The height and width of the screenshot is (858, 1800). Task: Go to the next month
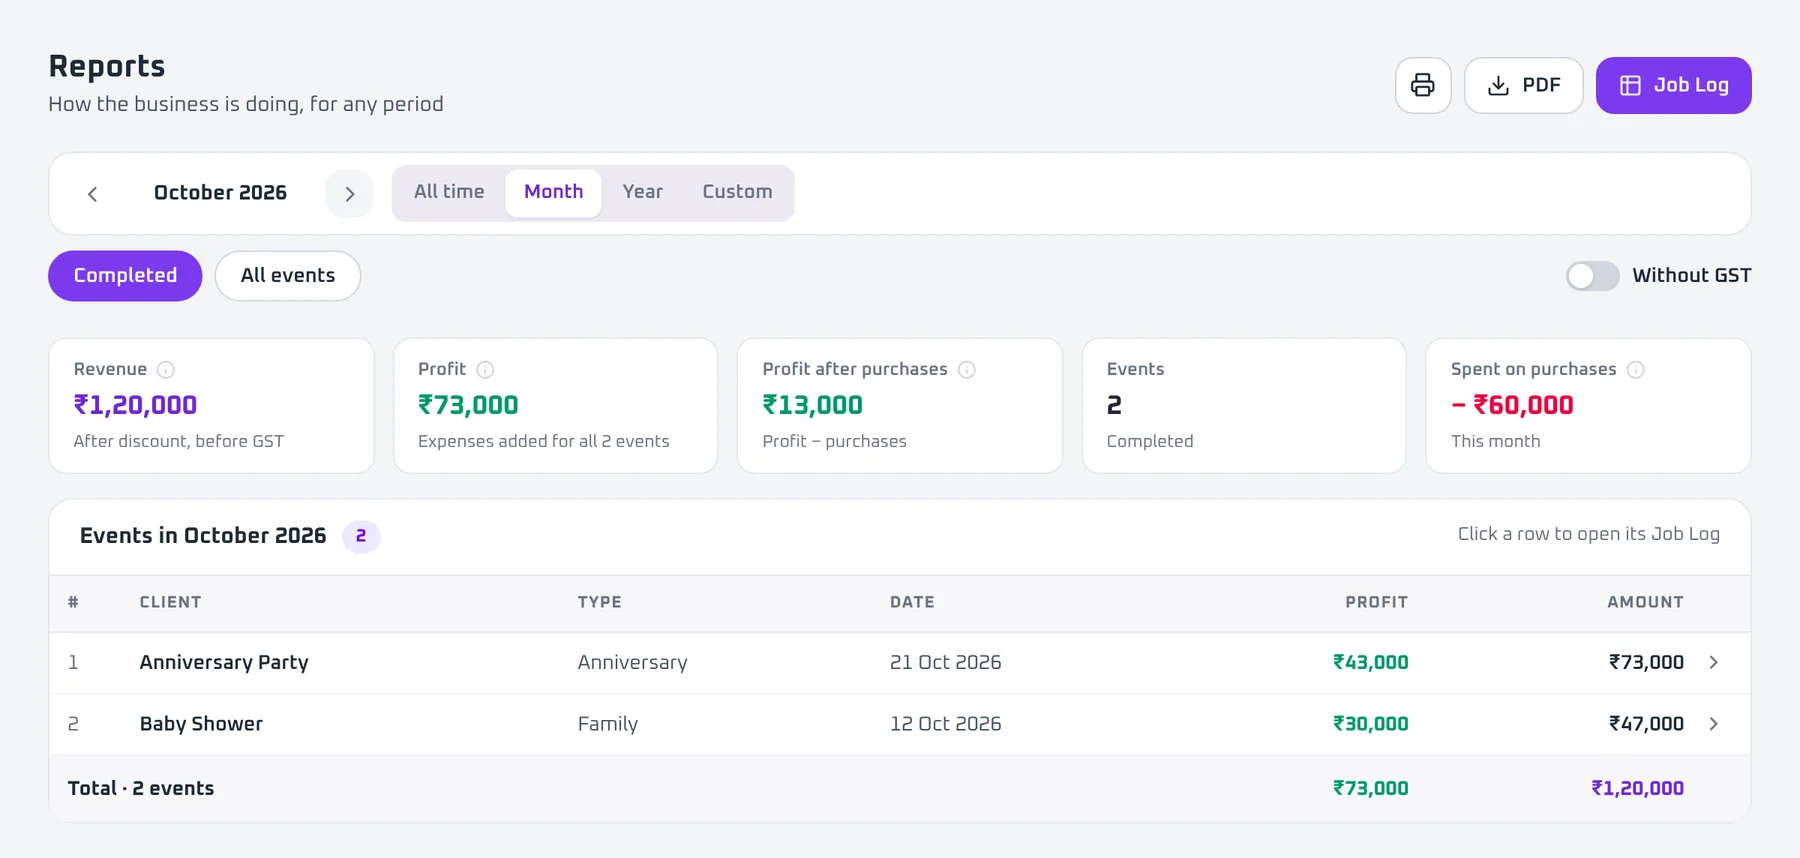click(x=349, y=194)
